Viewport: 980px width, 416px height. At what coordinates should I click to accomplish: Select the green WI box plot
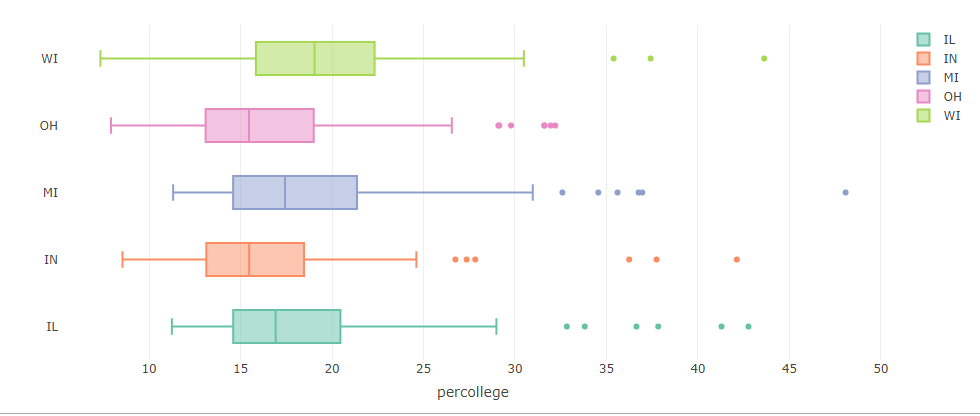pos(315,59)
